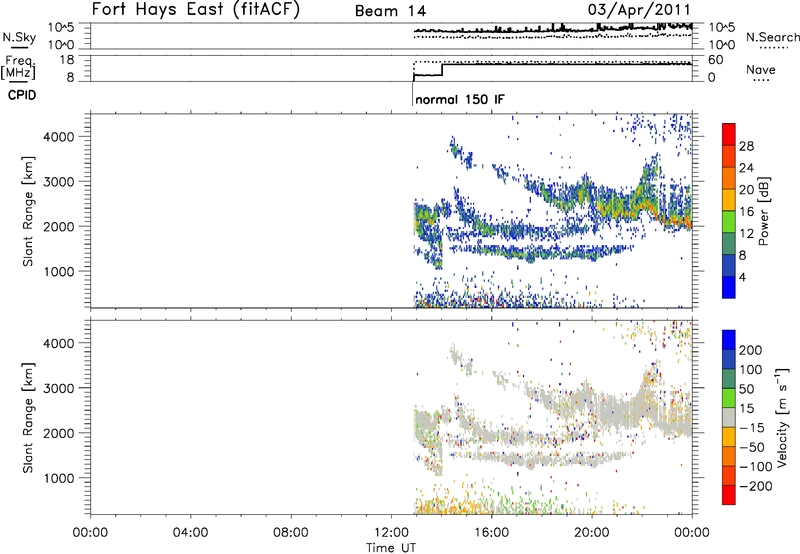
Task: Select the '-200' label on Velocity color bar
Action: coord(756,486)
